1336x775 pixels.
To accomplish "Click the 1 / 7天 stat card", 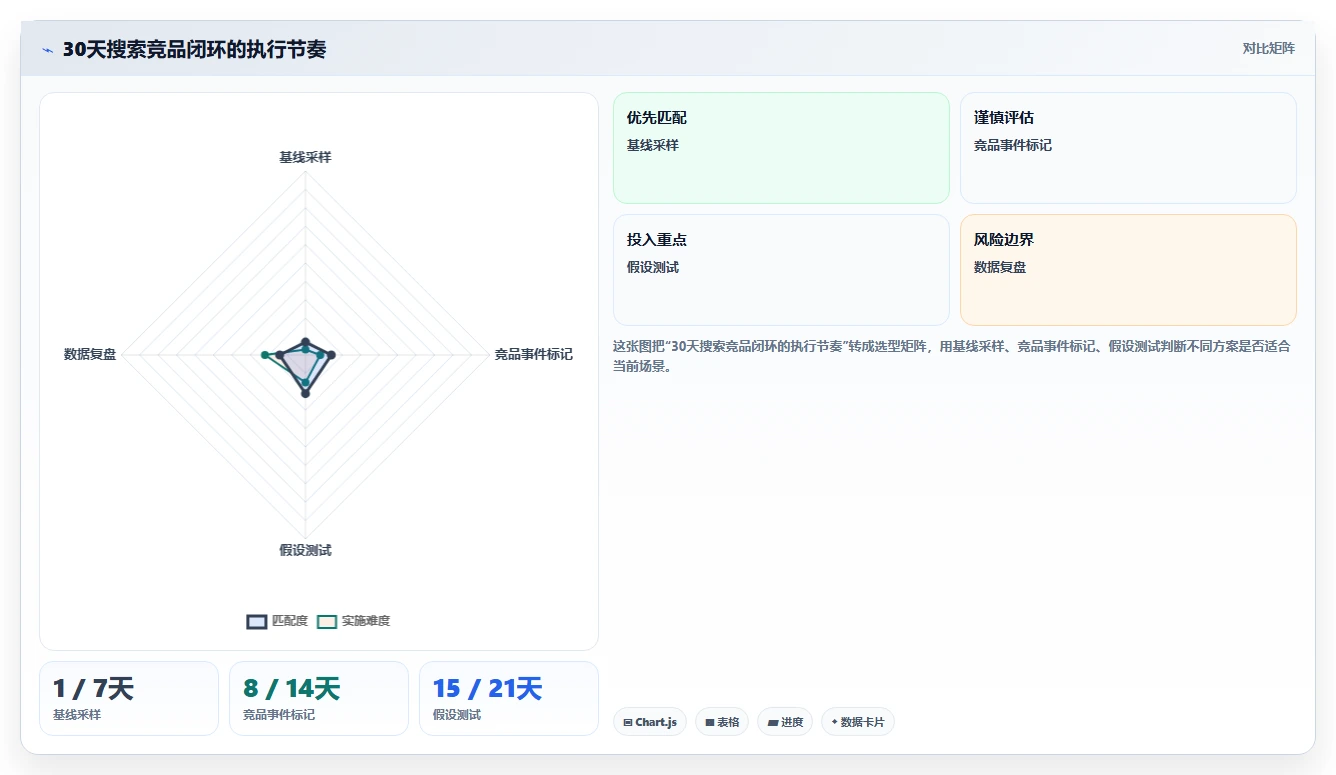I will [129, 698].
